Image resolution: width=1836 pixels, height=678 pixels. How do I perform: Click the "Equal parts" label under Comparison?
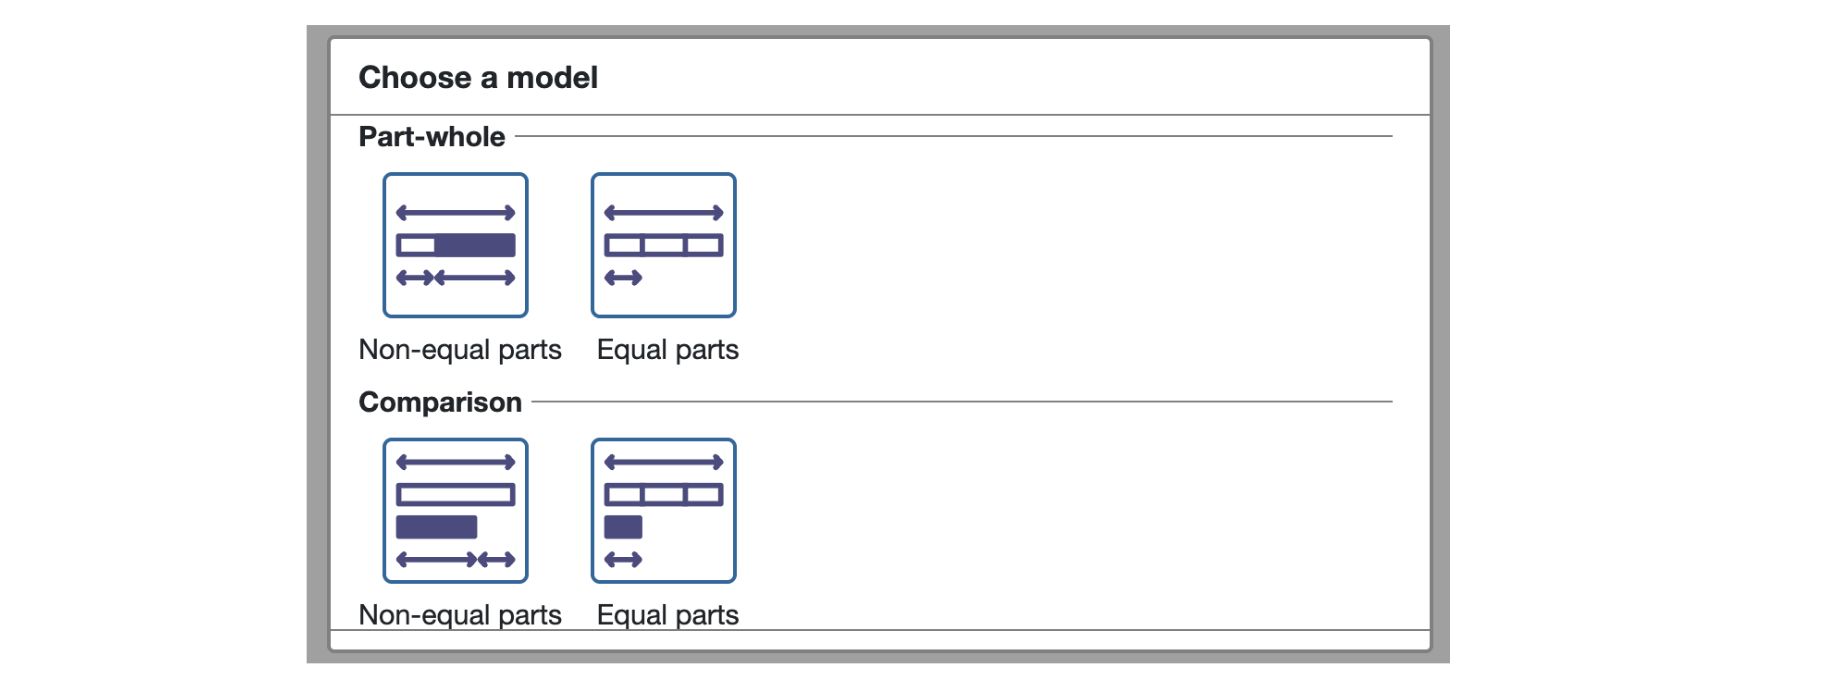click(x=667, y=615)
